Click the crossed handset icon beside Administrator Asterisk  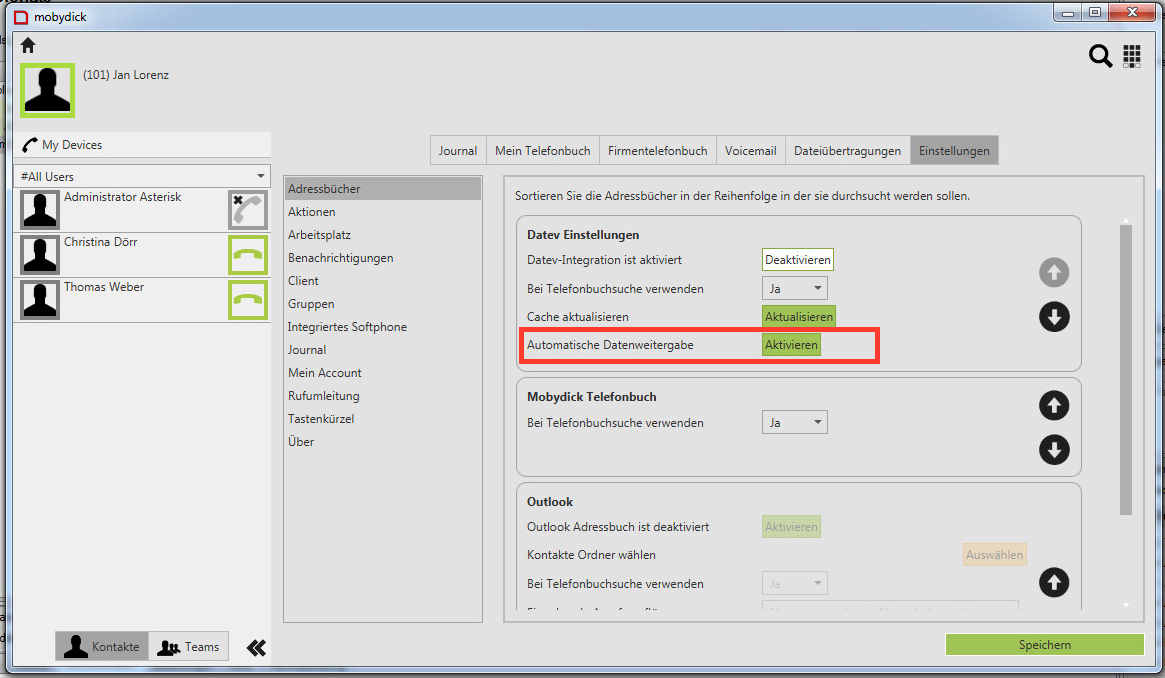[247, 208]
